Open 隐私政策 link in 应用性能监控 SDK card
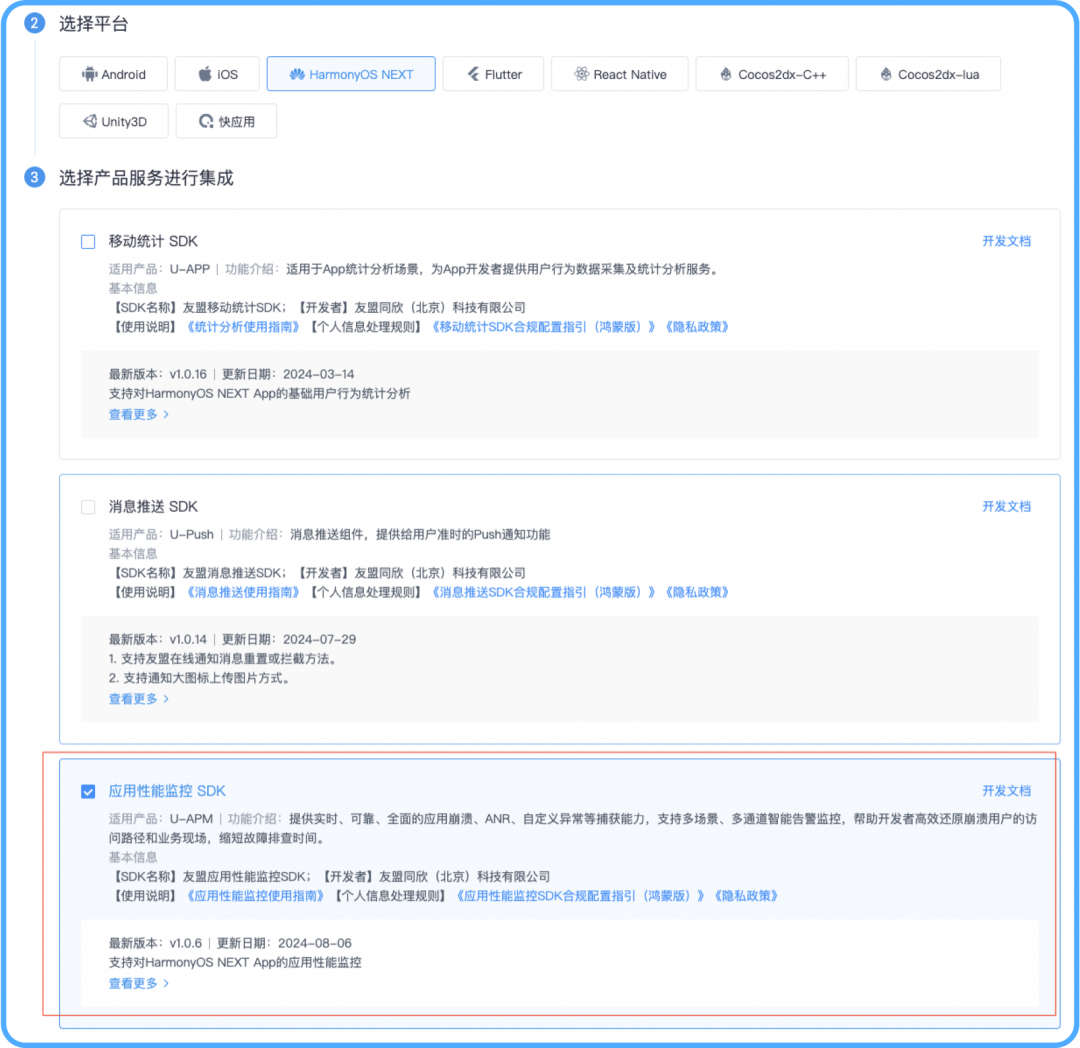The image size is (1080, 1048). pos(746,897)
